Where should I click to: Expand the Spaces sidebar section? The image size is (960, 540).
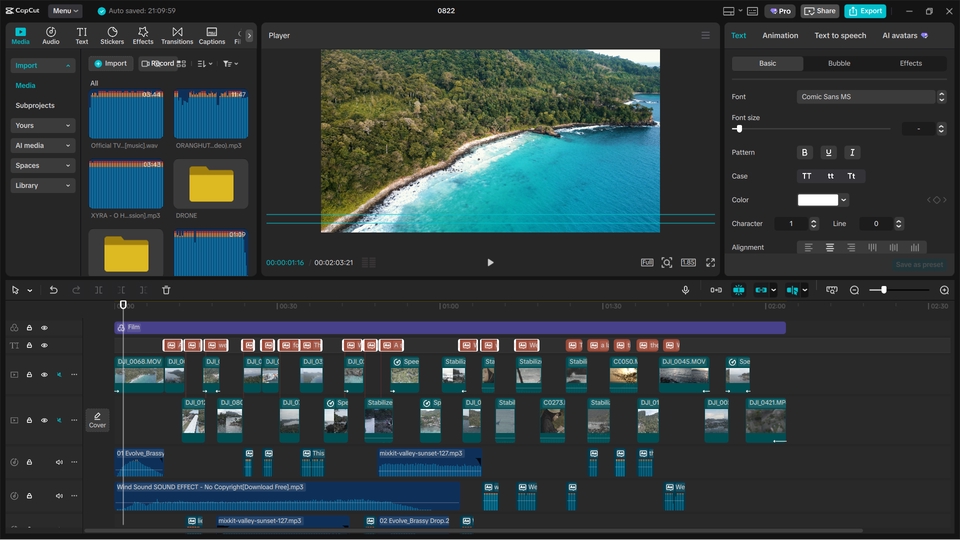(43, 165)
